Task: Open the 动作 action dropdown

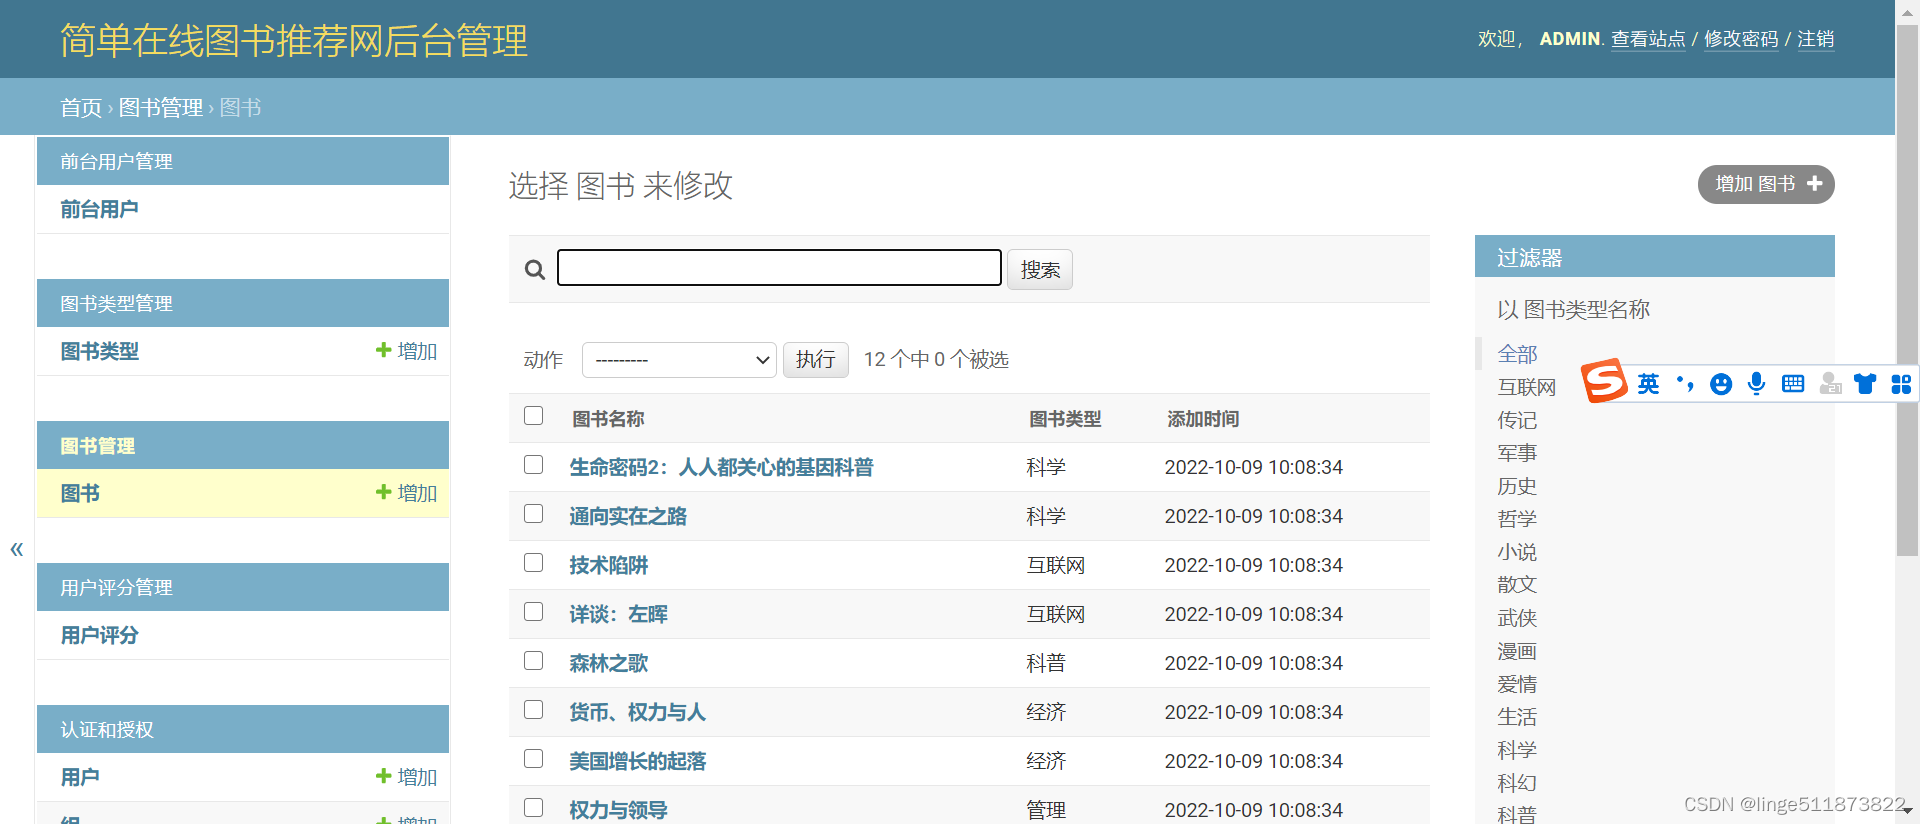Action: 679,360
